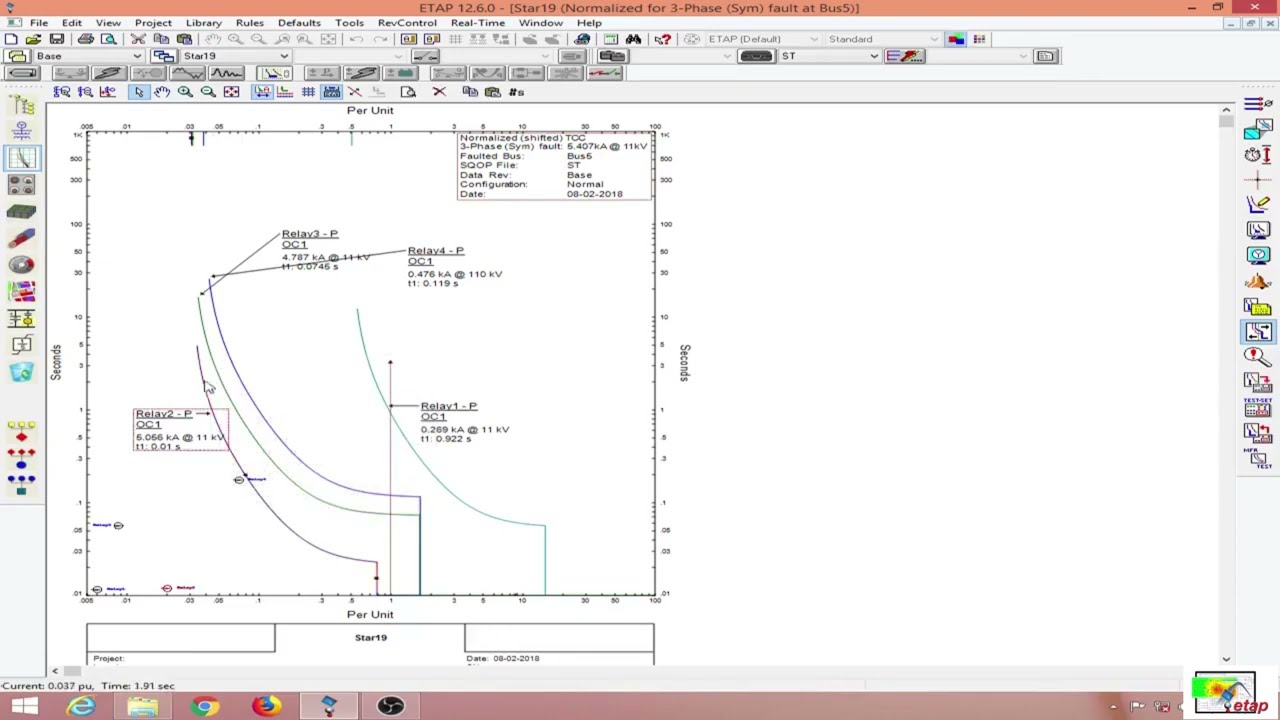Open Google Chrome from the taskbar
The height and width of the screenshot is (720, 1280).
tap(204, 707)
